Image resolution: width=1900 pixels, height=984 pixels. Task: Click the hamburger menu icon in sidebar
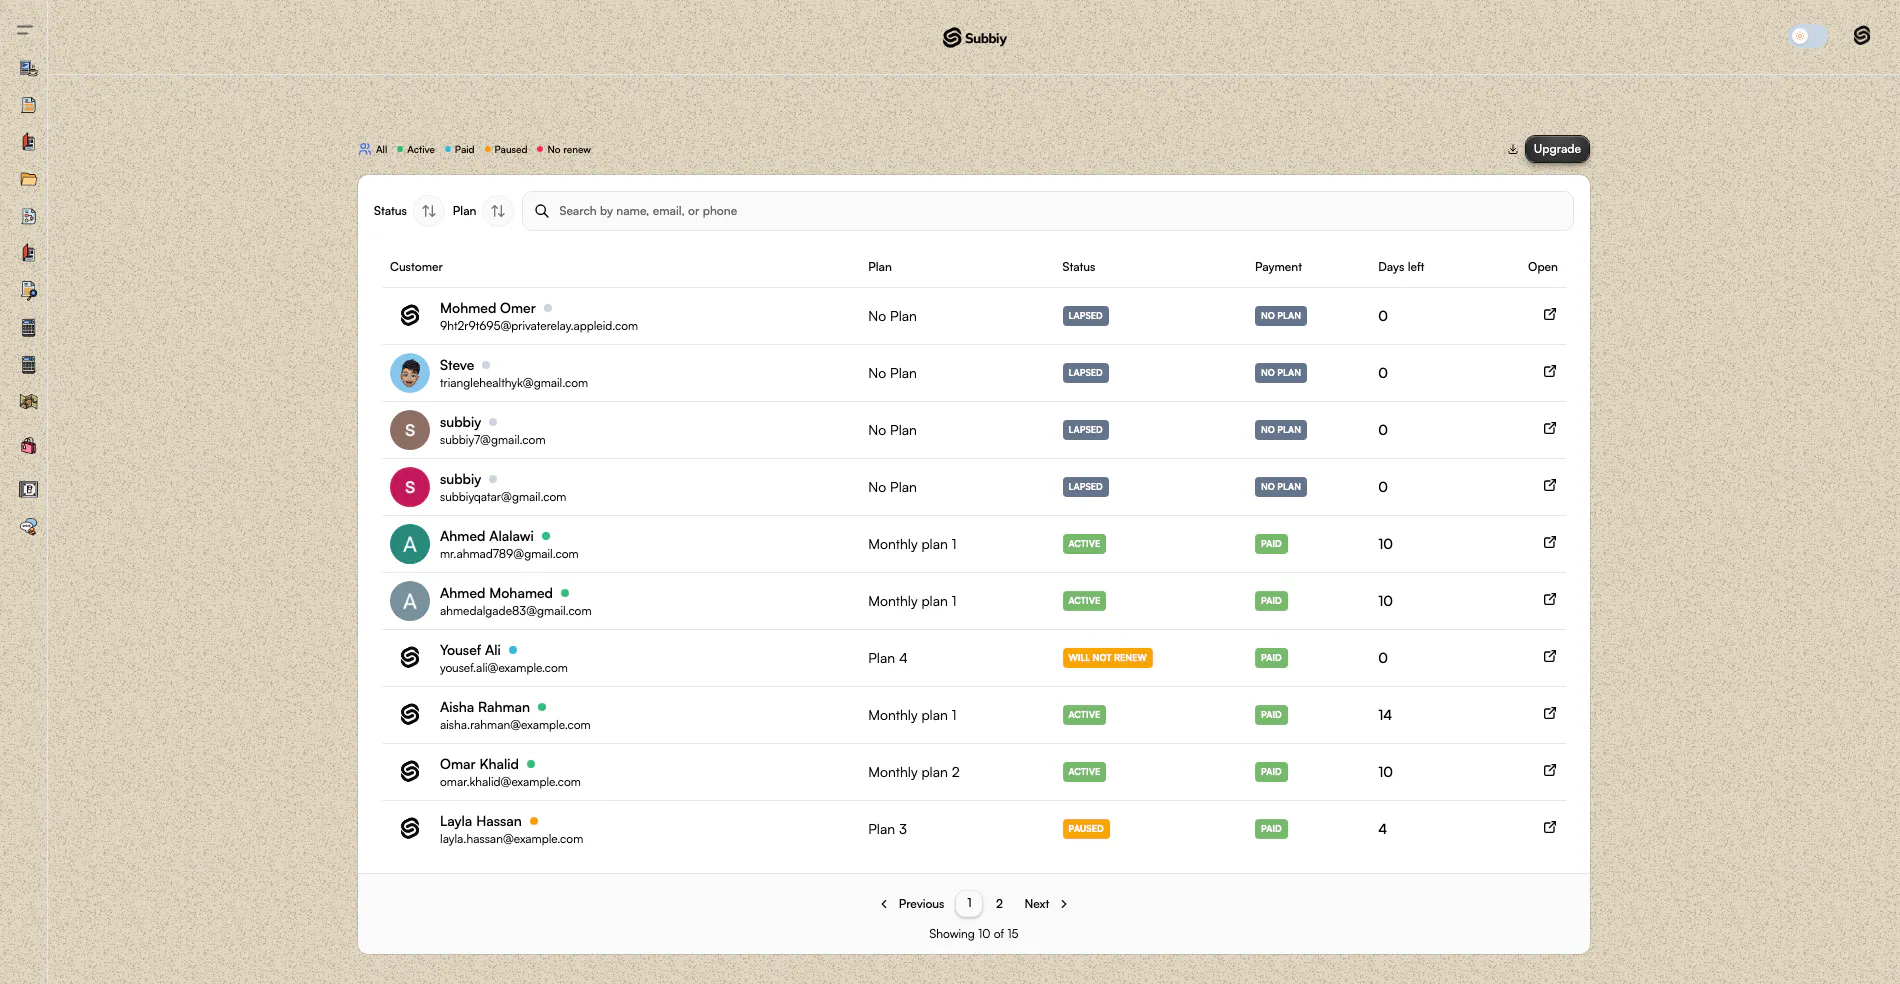(25, 30)
